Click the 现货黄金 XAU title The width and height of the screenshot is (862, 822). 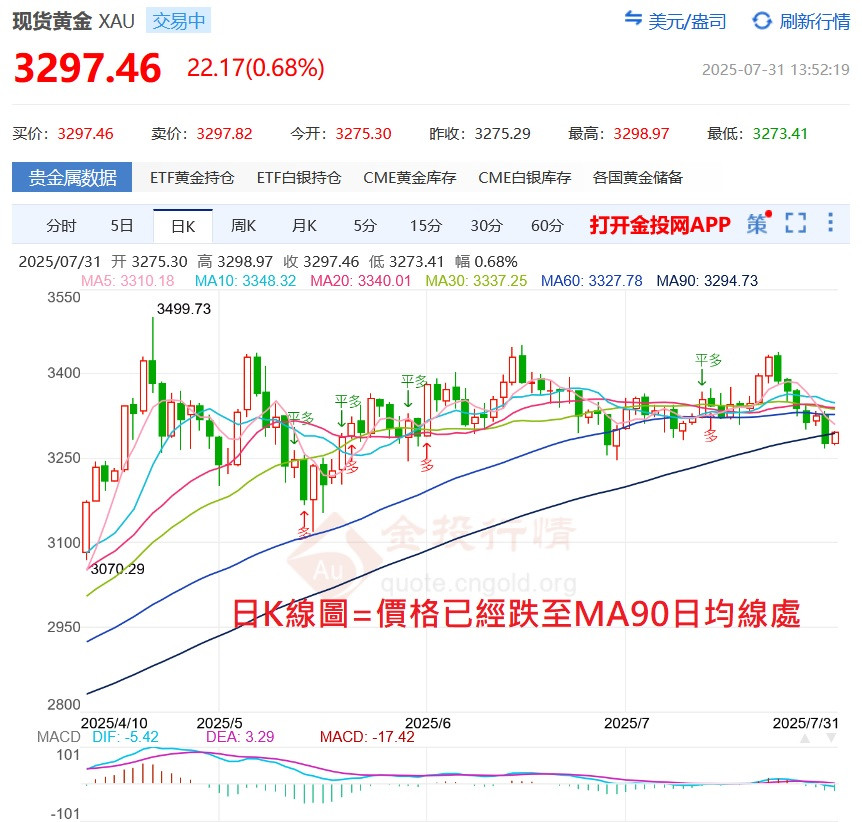pyautogui.click(x=74, y=21)
